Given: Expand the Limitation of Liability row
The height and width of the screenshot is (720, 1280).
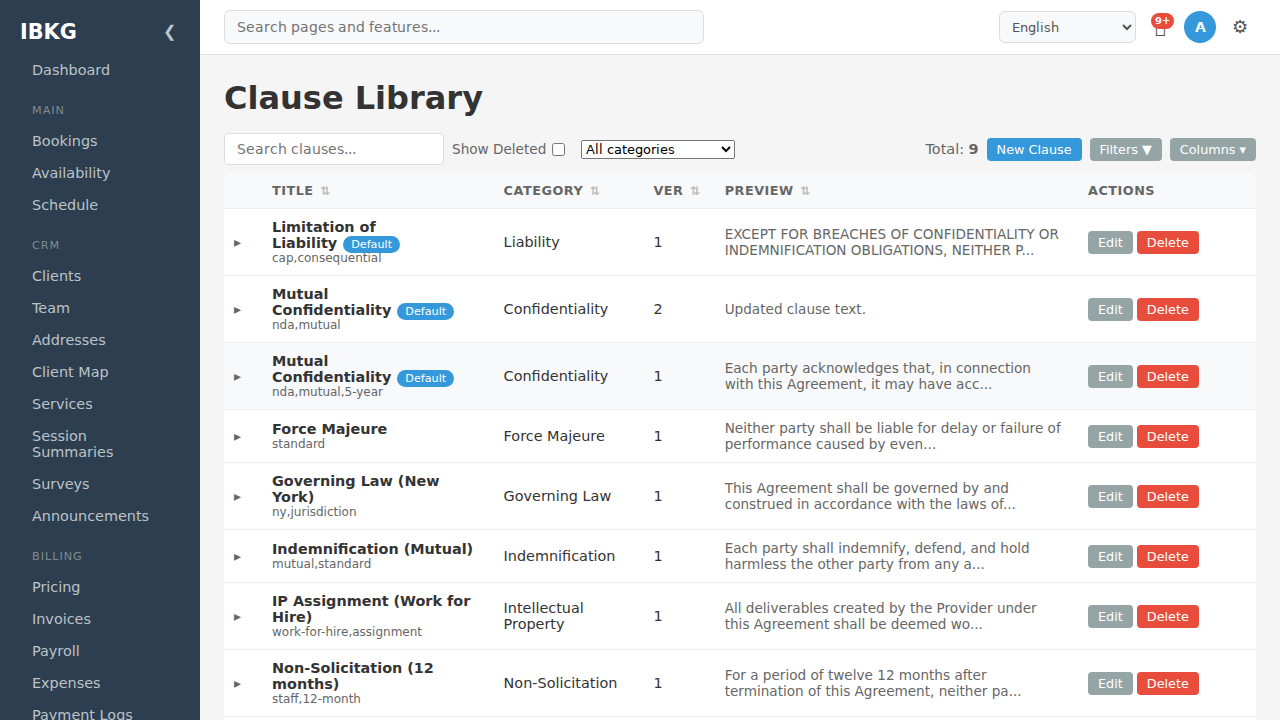Looking at the screenshot, I should [238, 243].
